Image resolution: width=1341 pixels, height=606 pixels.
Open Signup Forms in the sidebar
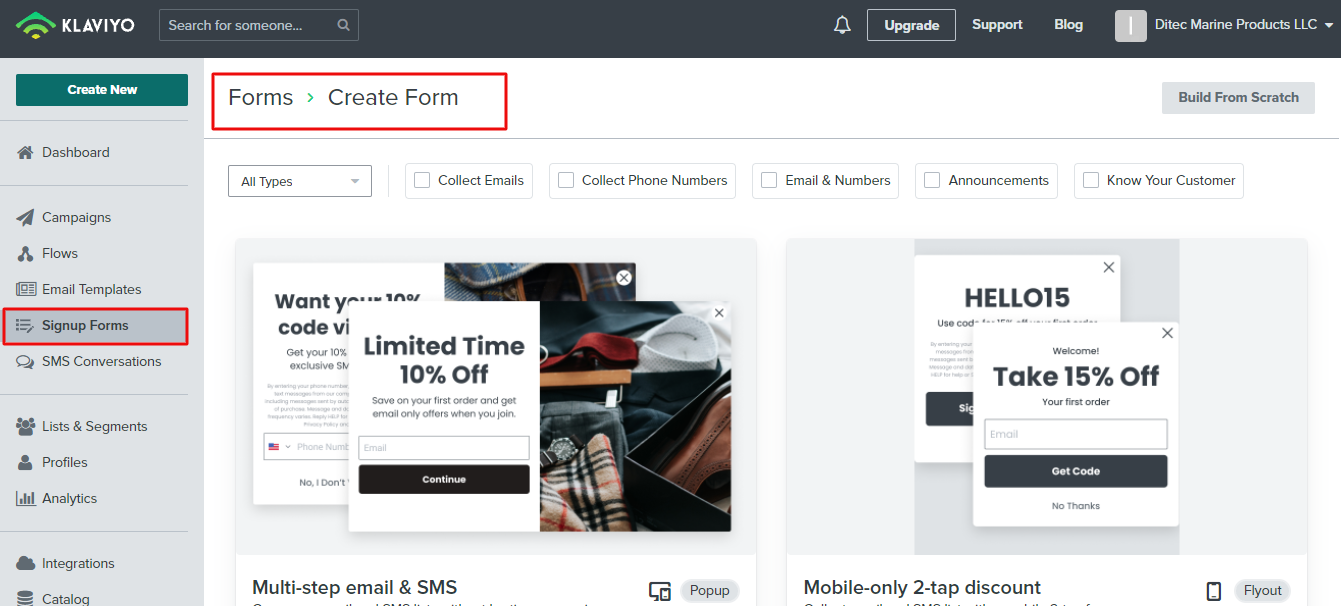[x=85, y=326]
